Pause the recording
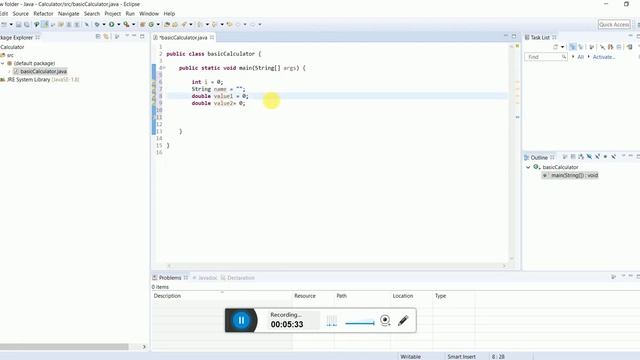640x360 pixels. point(241,320)
